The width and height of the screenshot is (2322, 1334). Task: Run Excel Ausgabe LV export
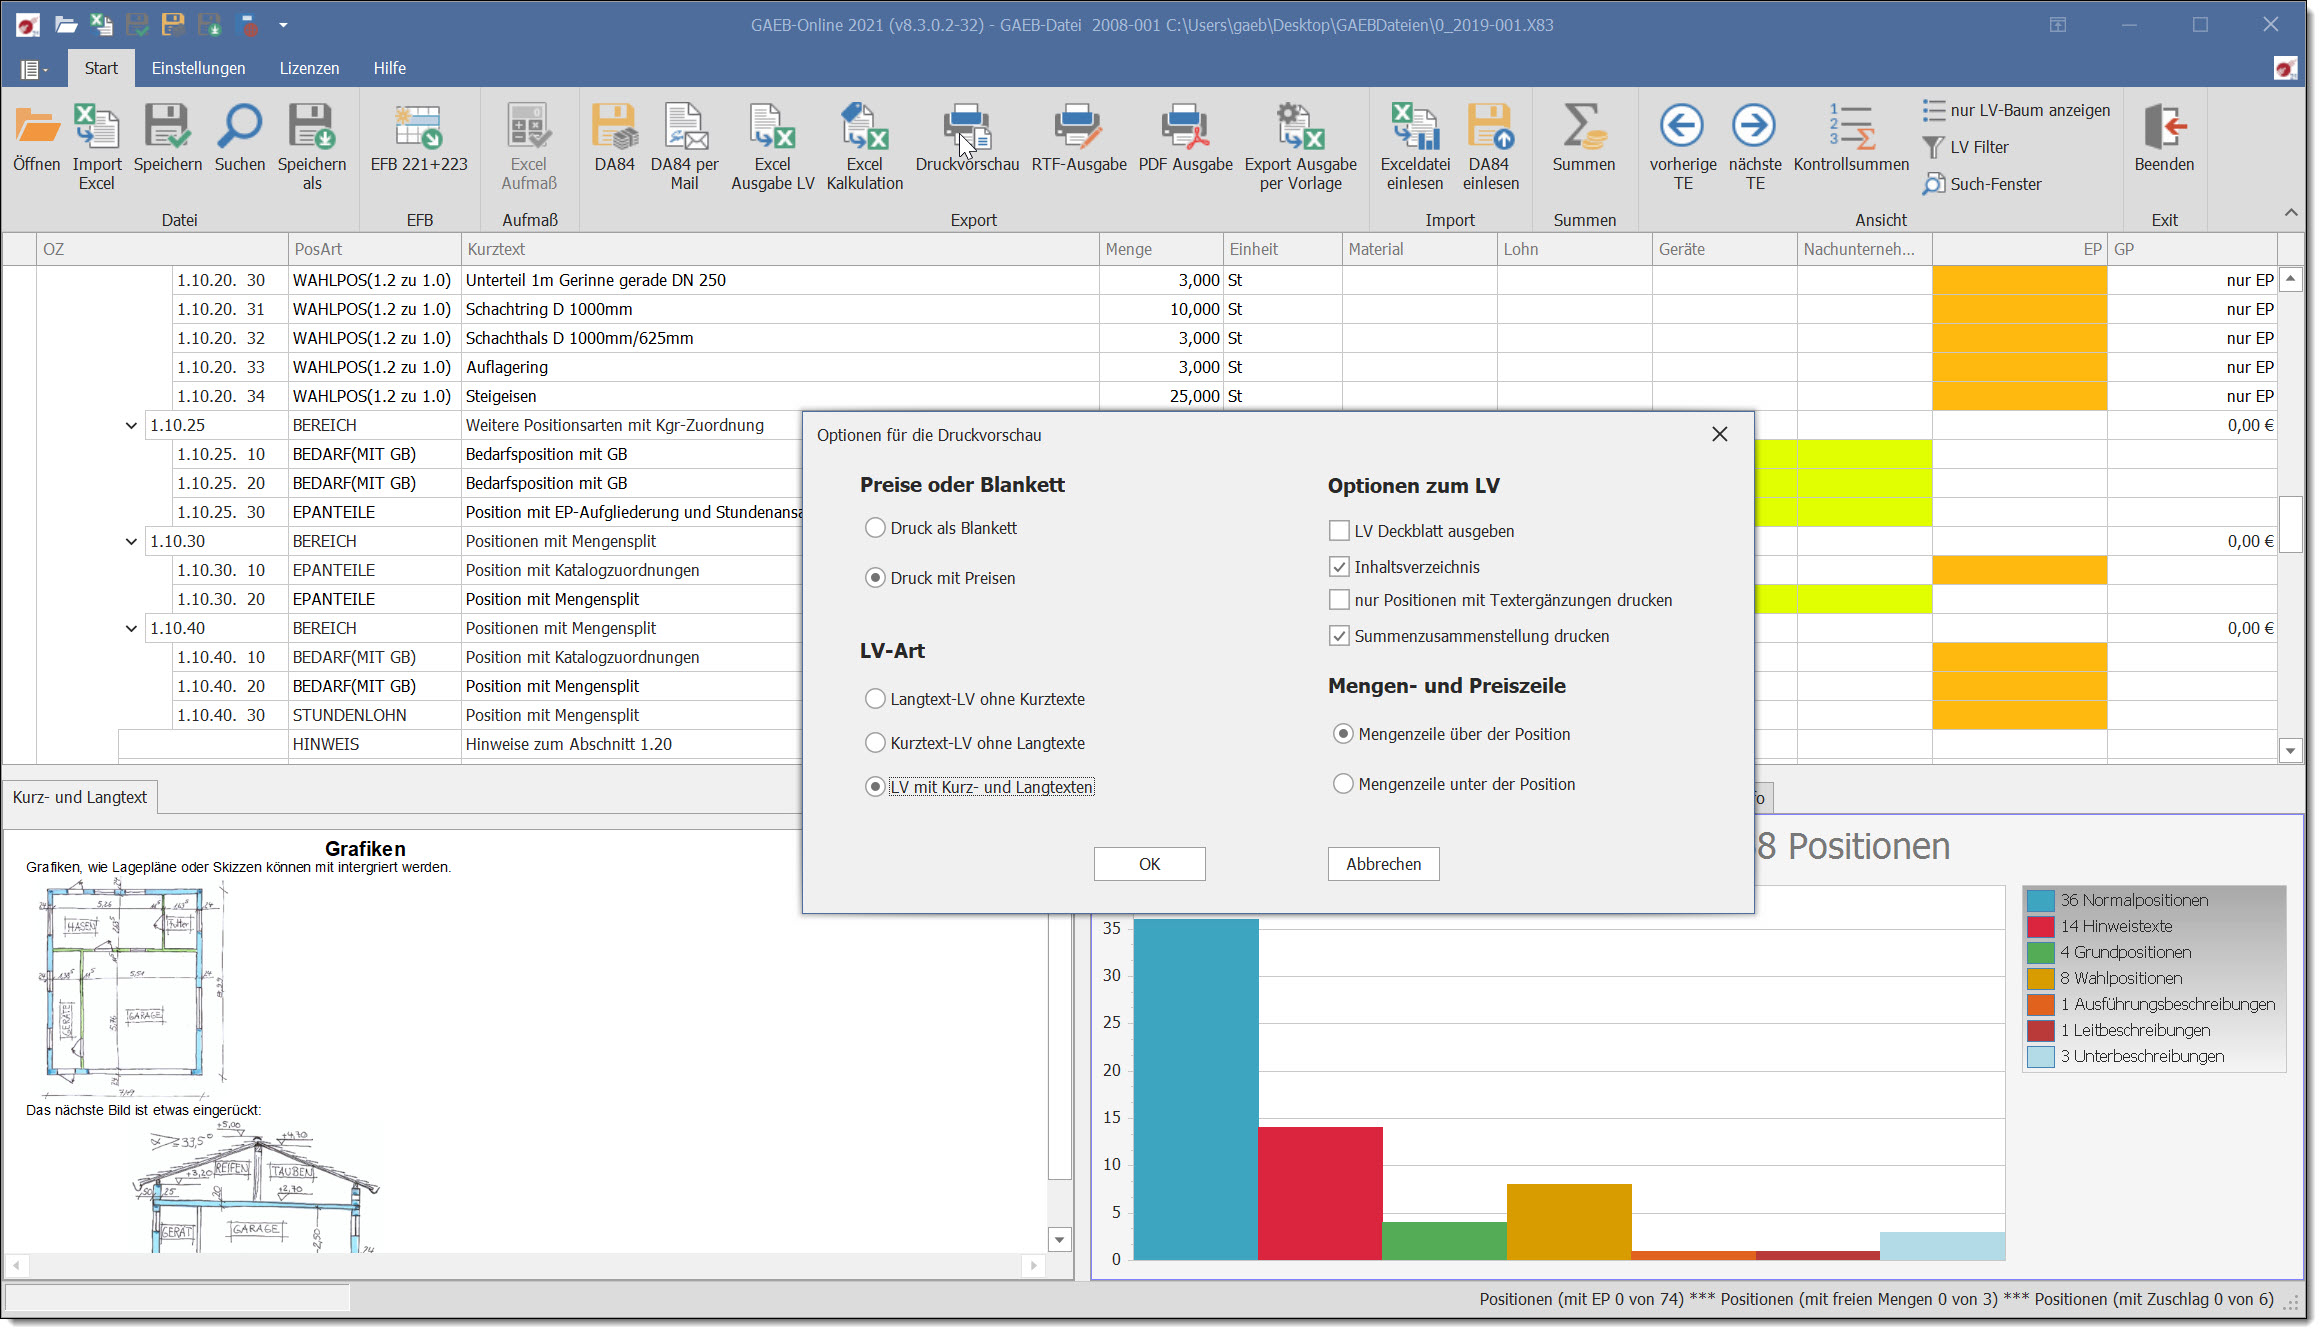coord(773,147)
